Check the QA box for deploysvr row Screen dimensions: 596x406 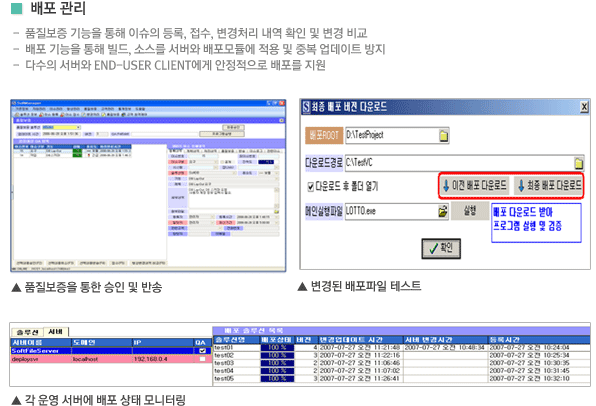click(202, 359)
